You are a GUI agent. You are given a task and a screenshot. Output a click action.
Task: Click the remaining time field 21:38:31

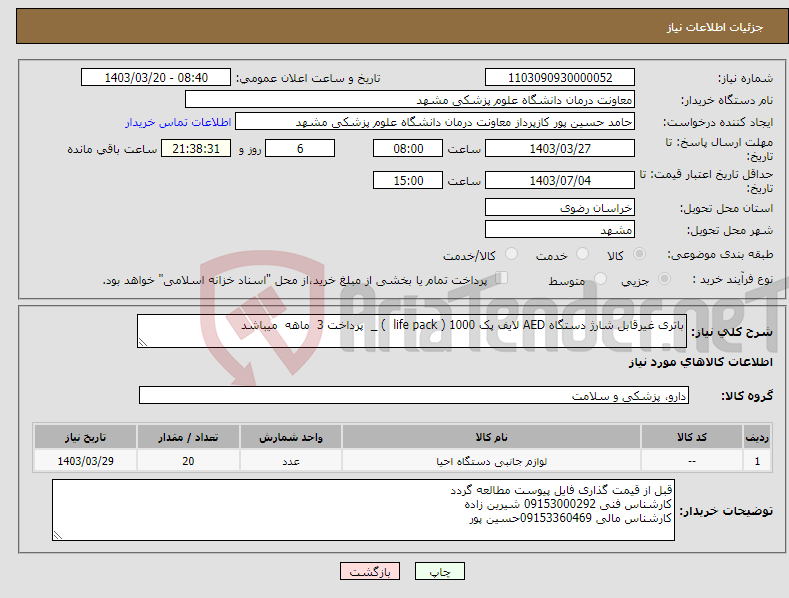(196, 148)
